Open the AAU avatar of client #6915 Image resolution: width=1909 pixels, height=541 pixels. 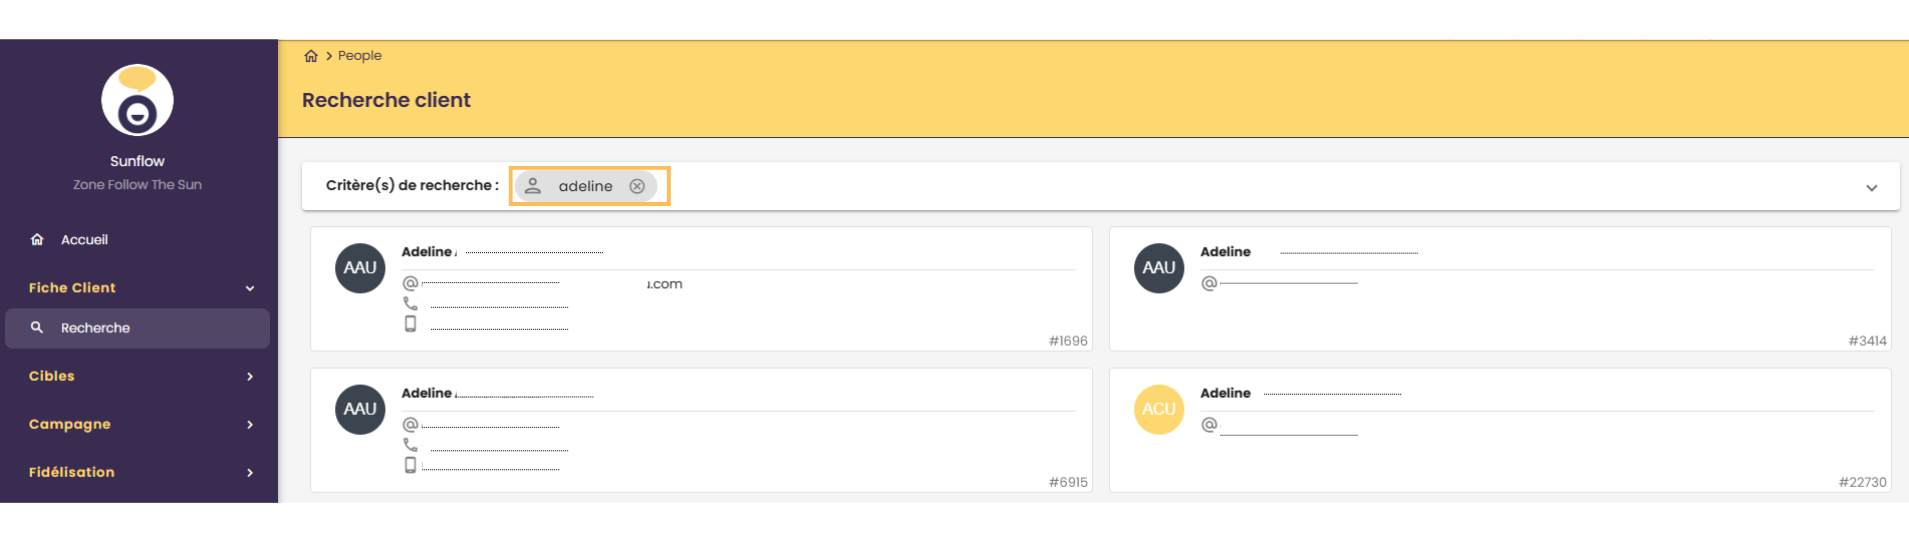point(360,409)
